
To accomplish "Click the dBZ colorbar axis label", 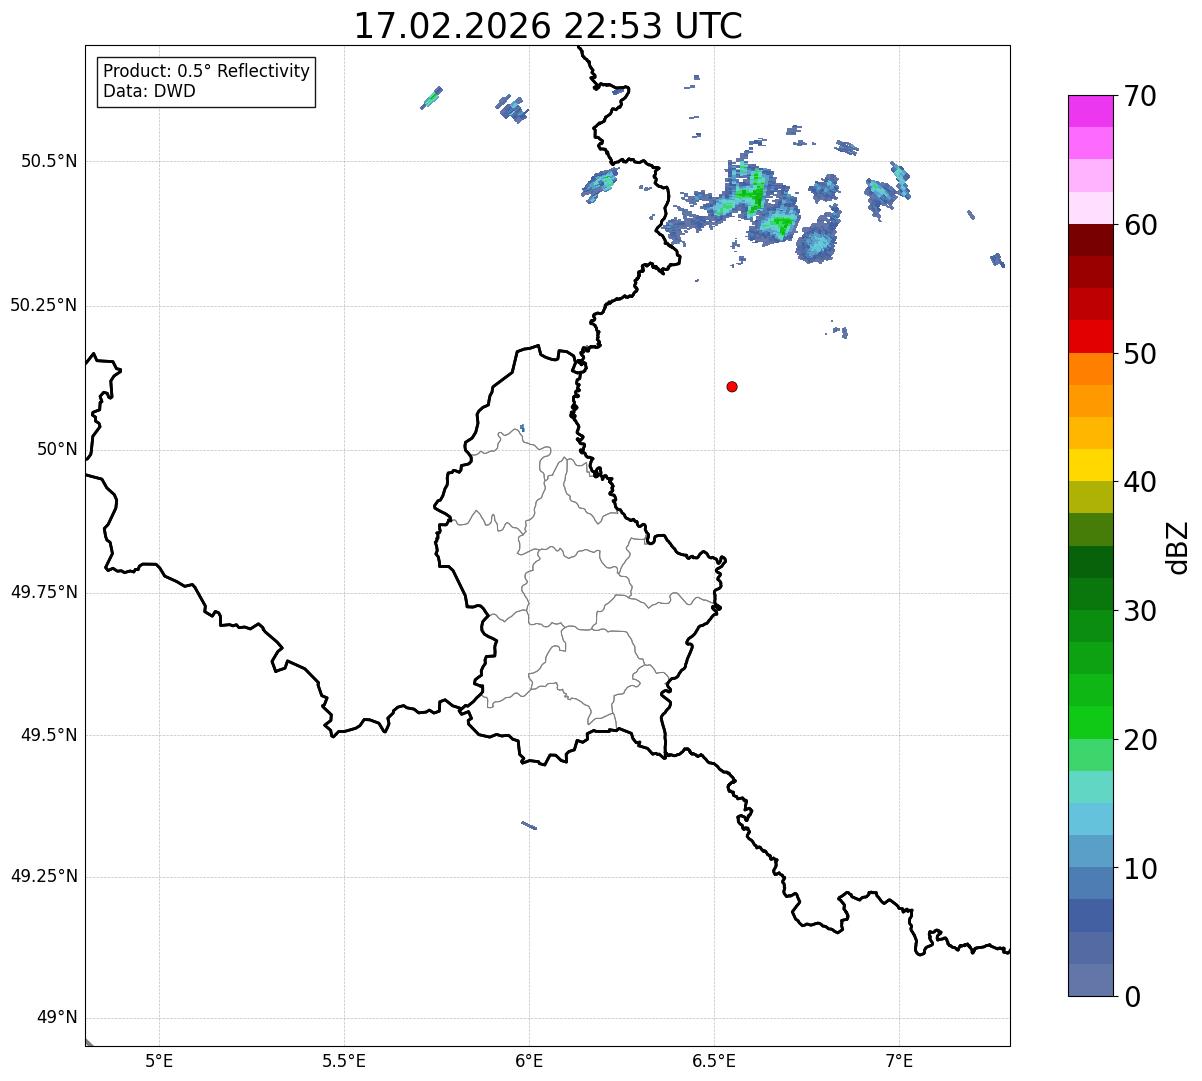I will pos(1178,546).
